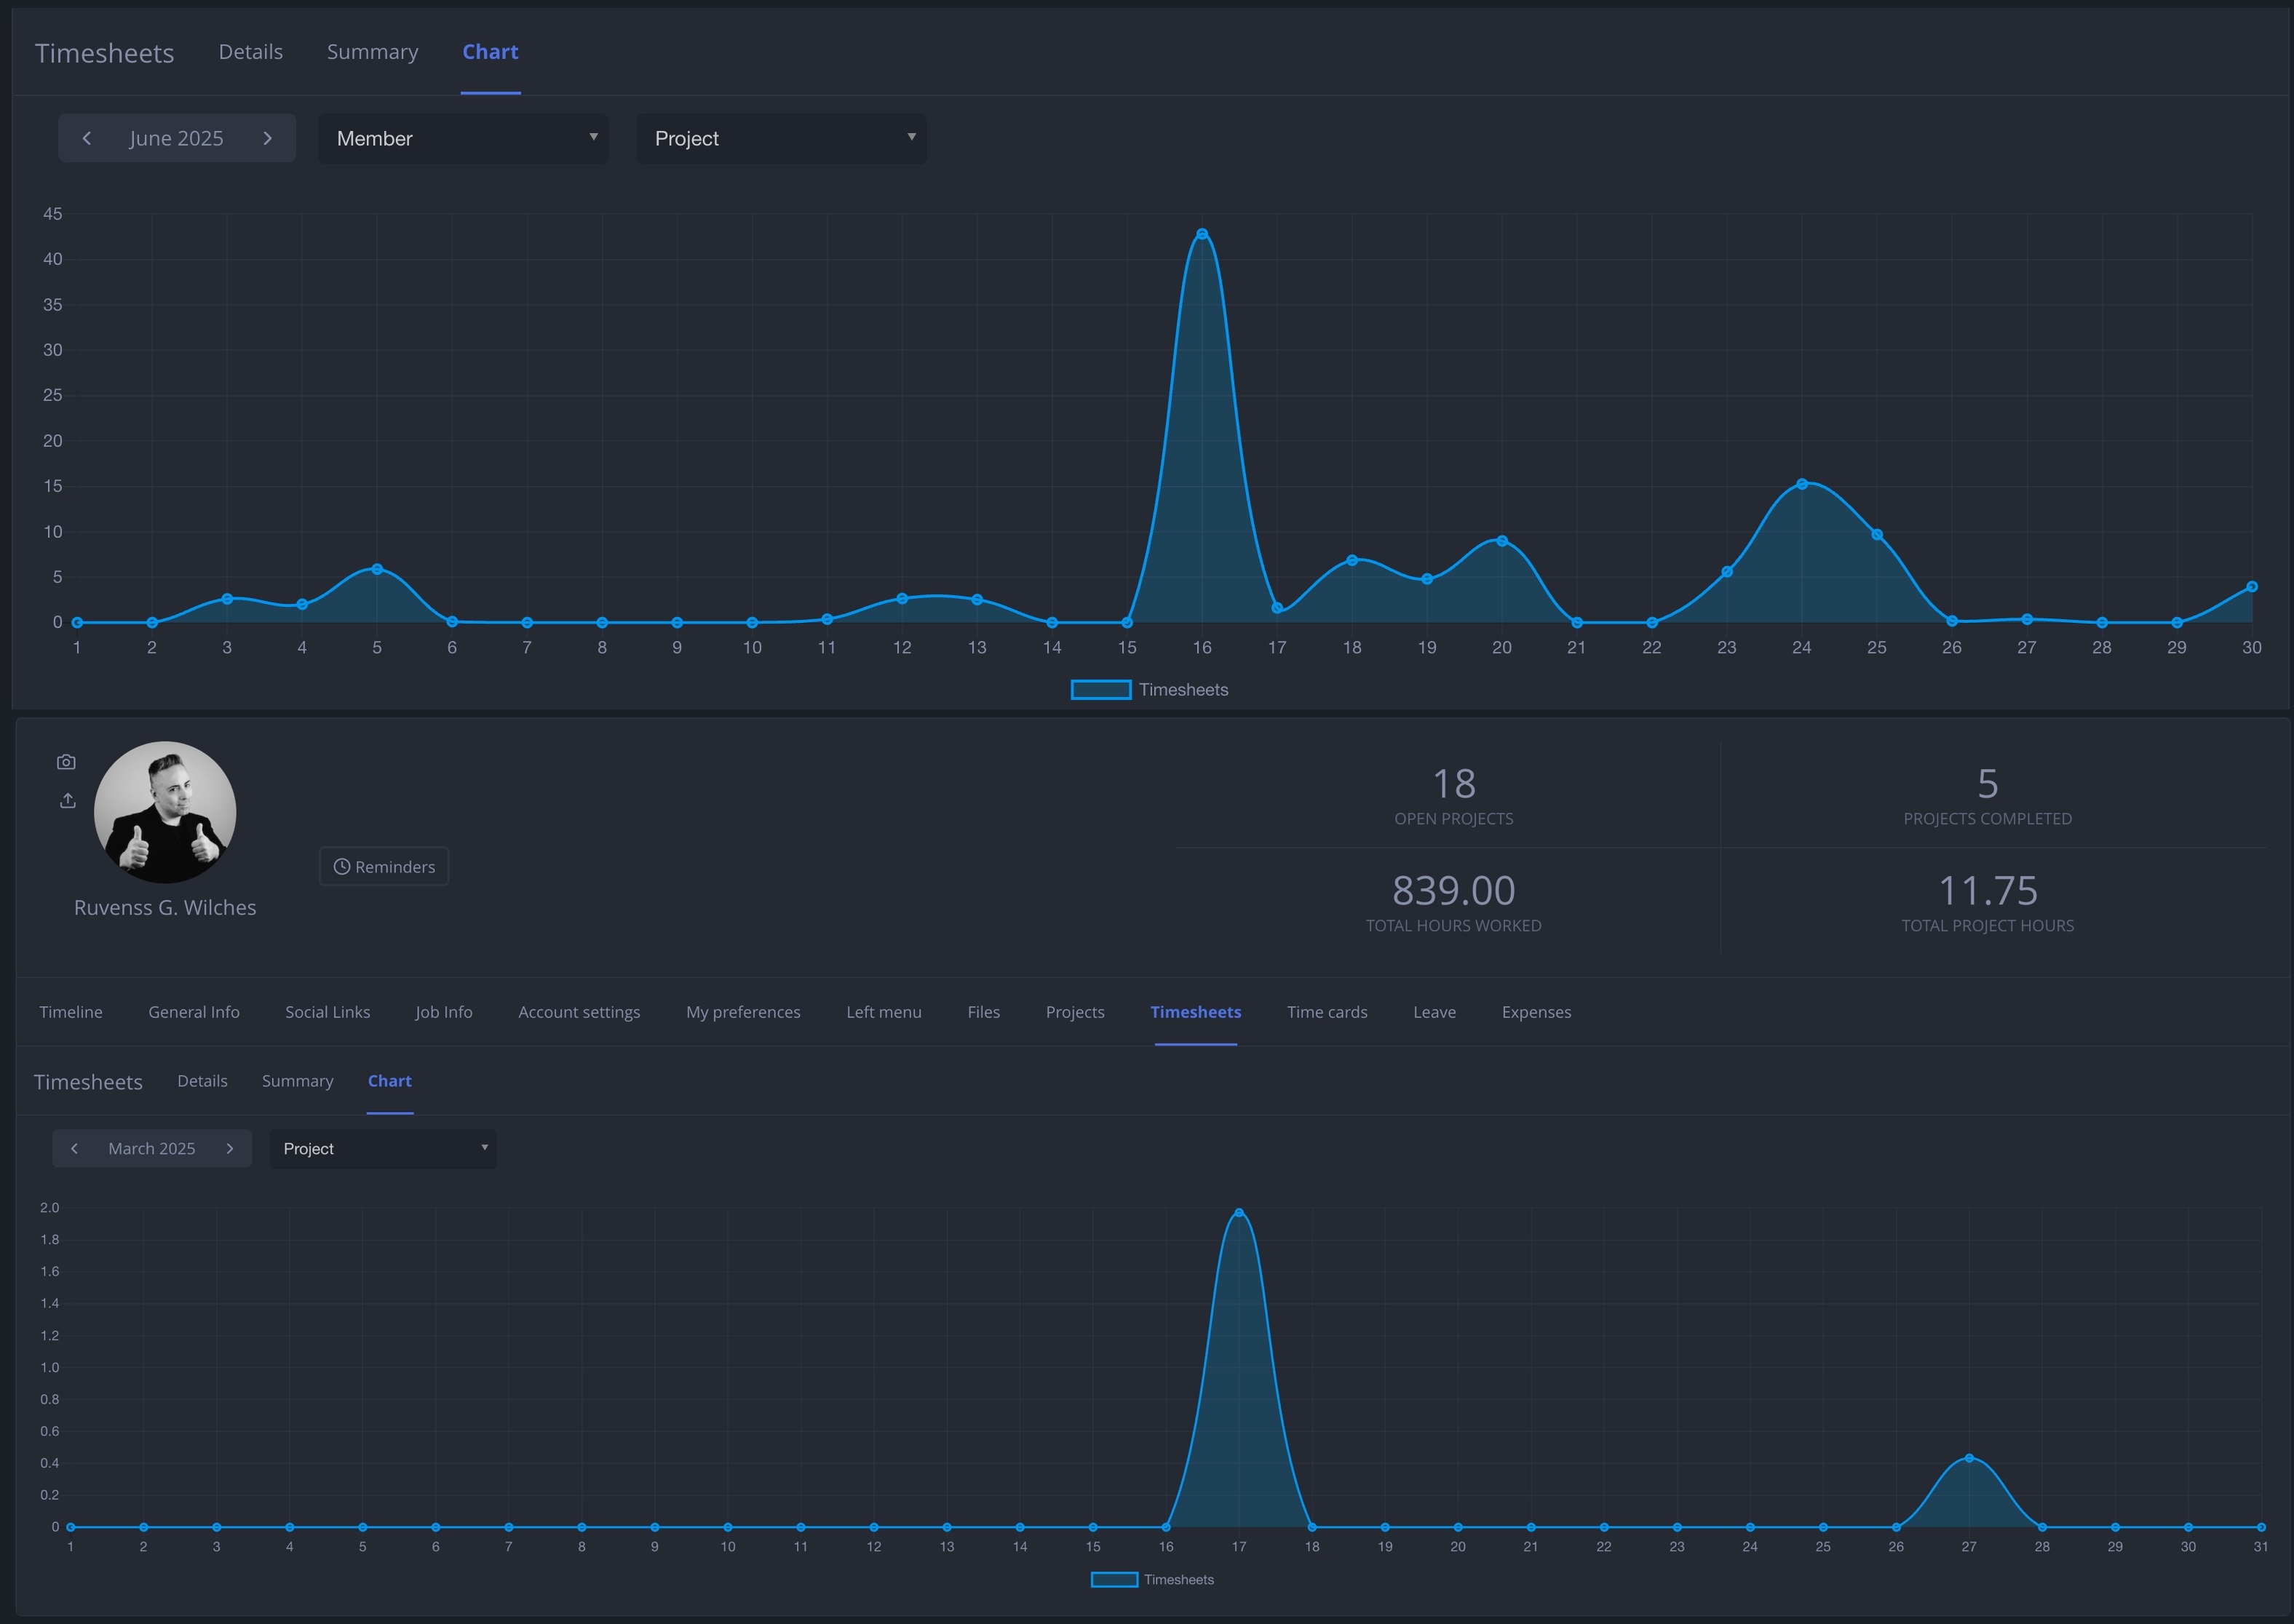
Task: Open the Timeline tab for Ruvenss G. Wilches
Action: (70, 1012)
